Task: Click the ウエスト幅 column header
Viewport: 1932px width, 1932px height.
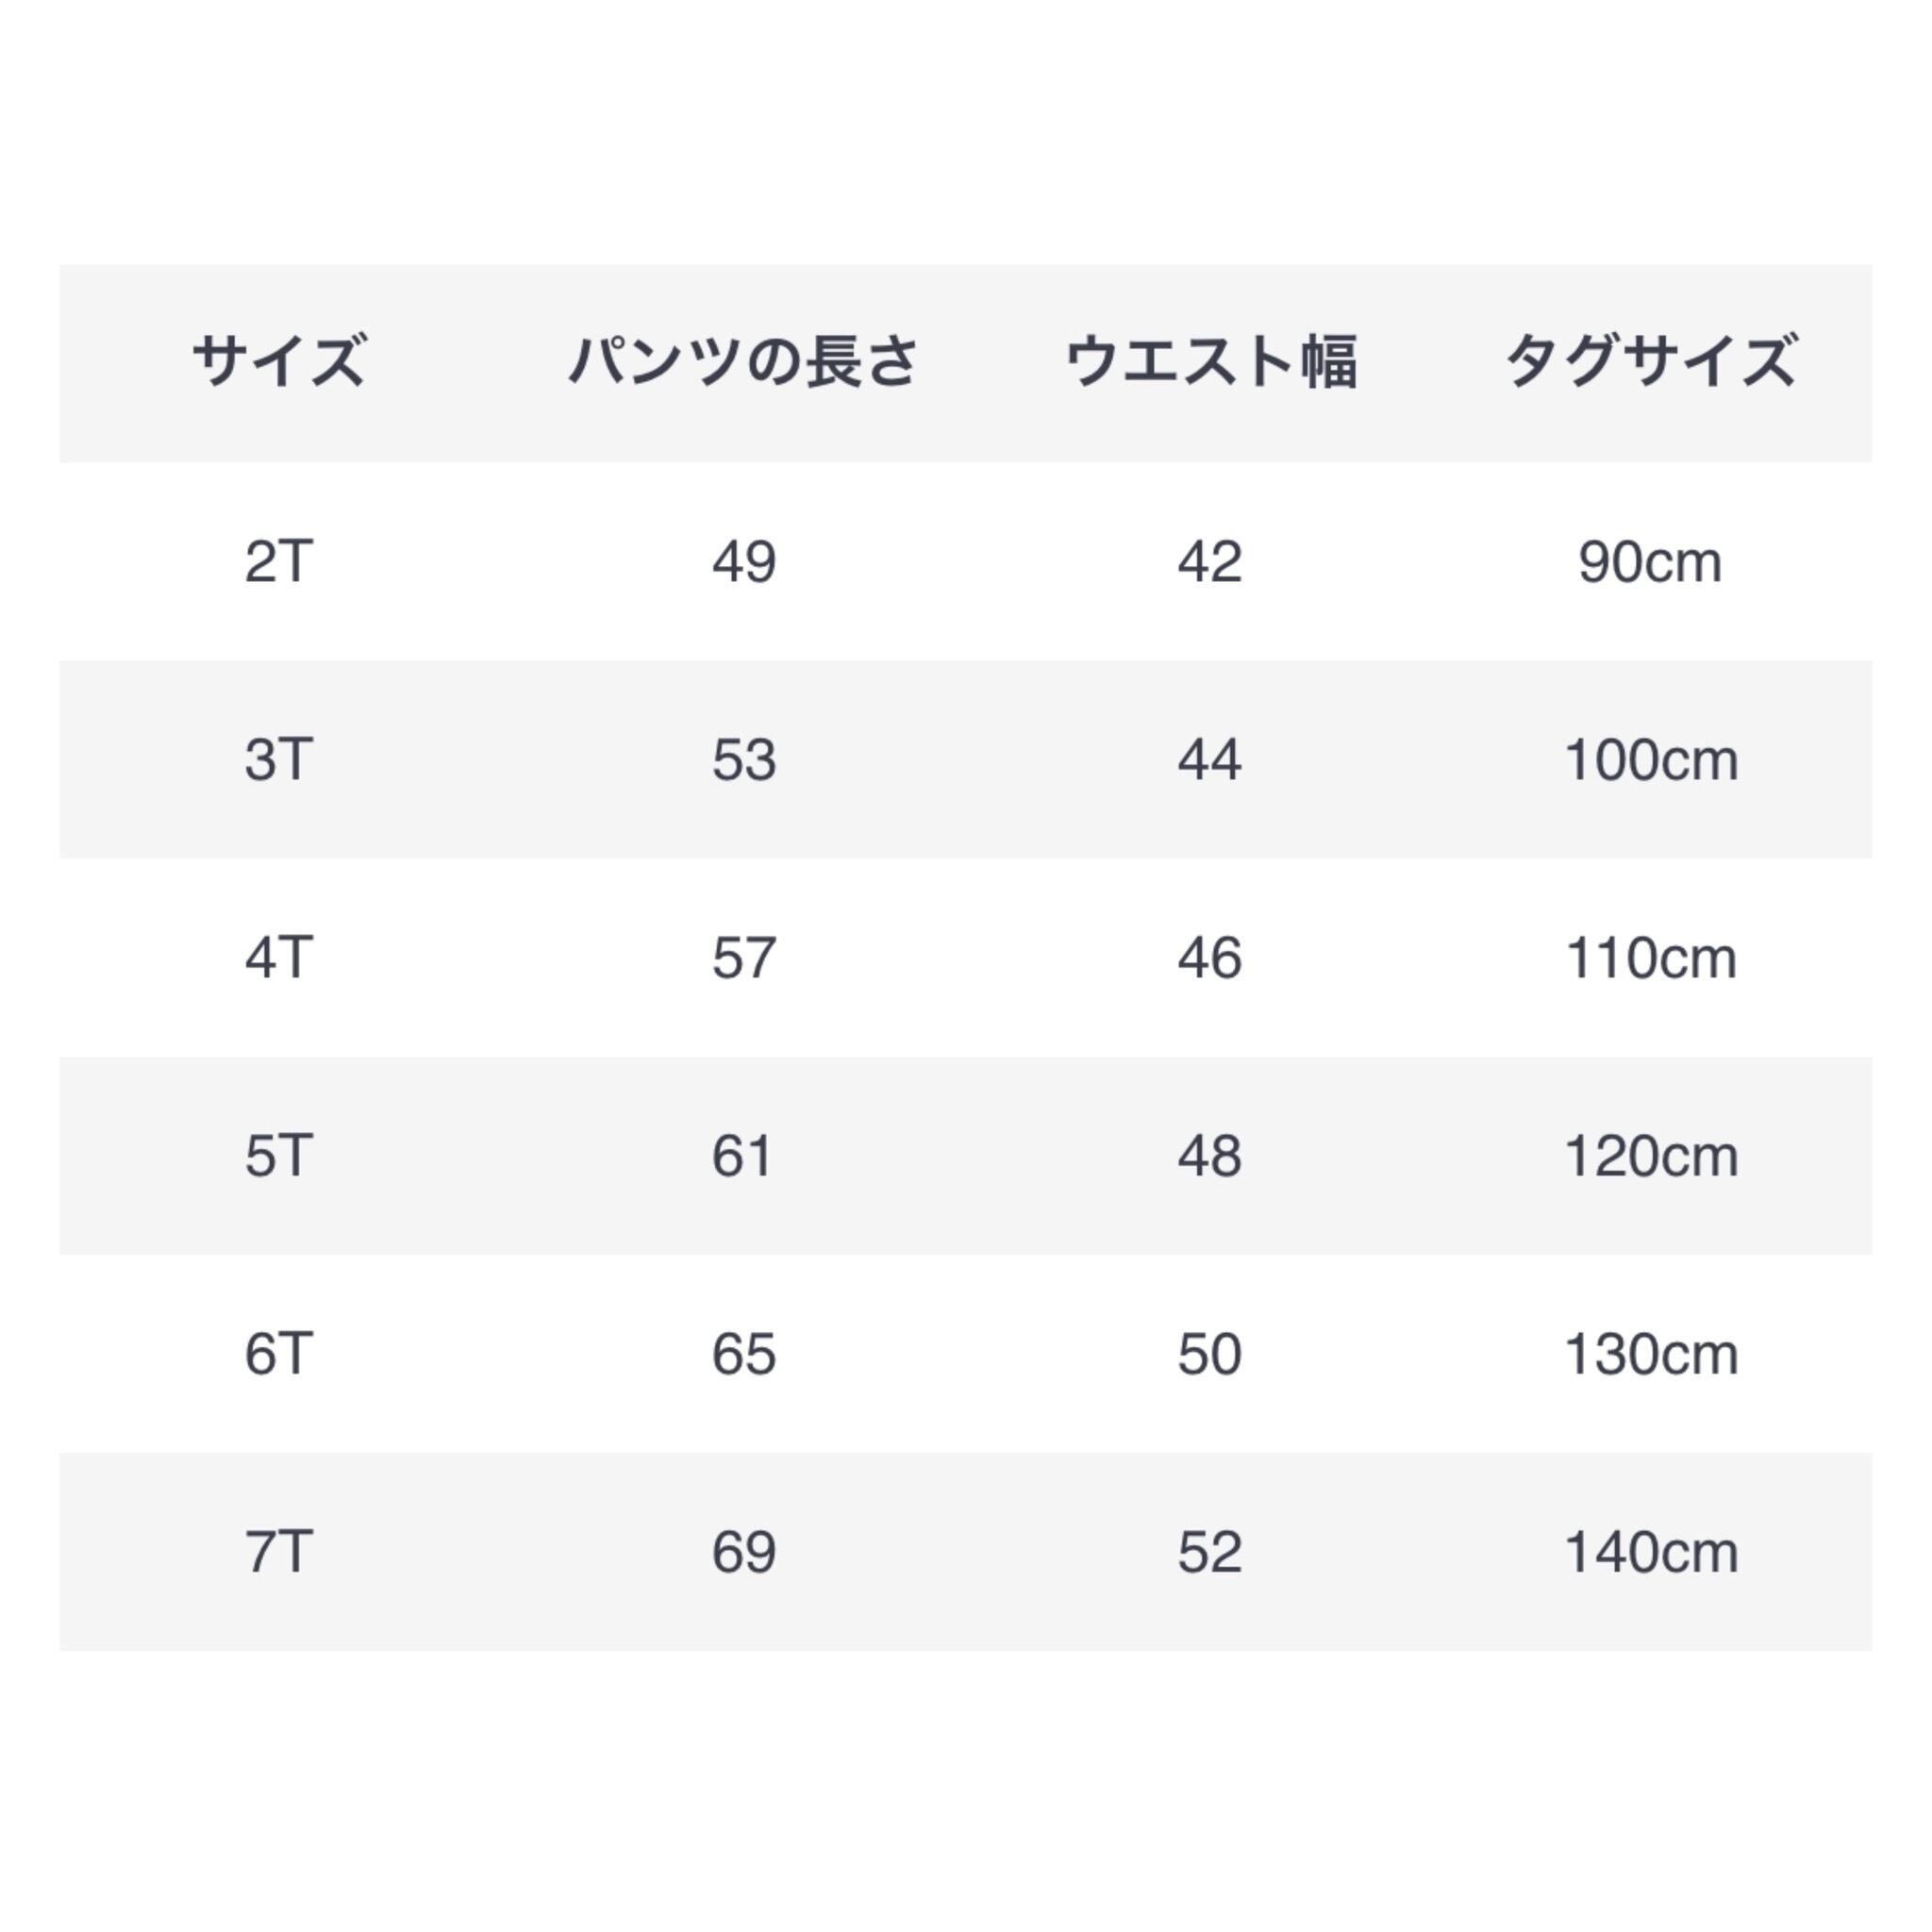Action: tap(1210, 361)
